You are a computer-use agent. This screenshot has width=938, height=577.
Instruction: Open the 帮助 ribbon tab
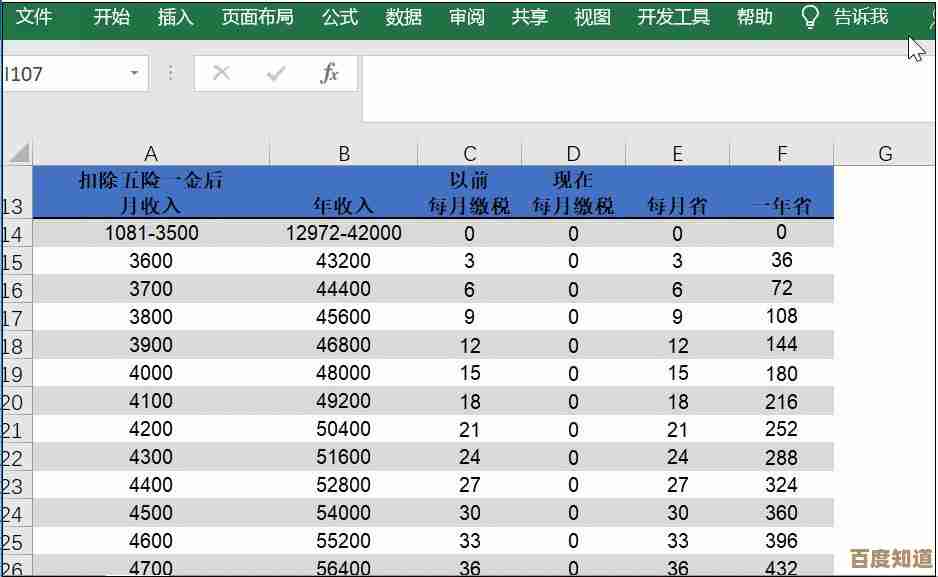[x=753, y=17]
